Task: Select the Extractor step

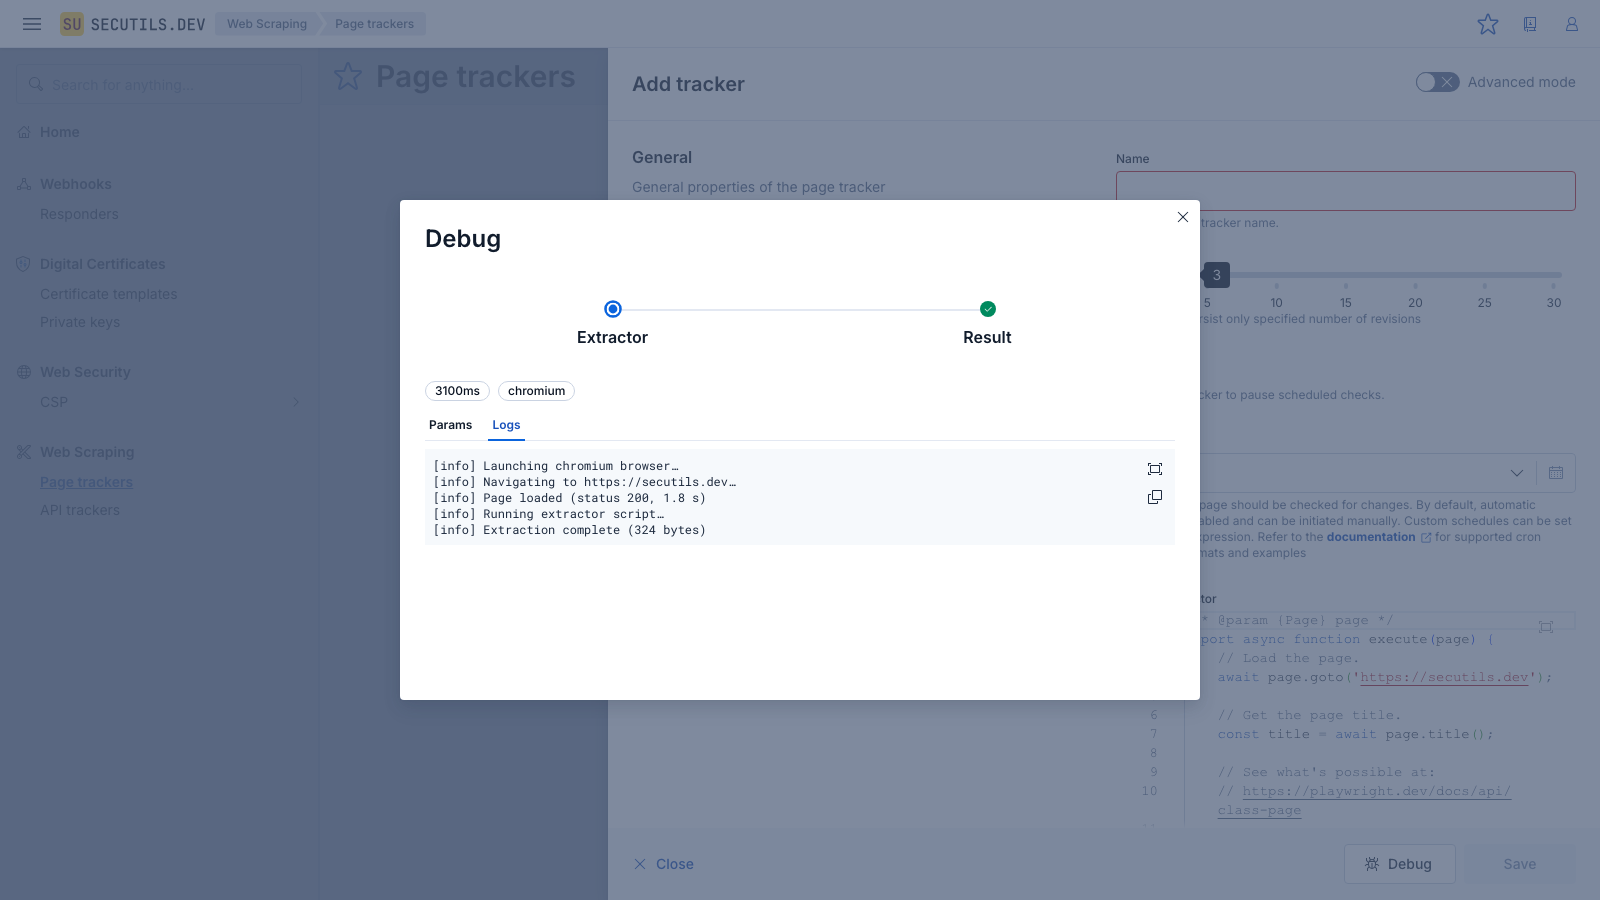Action: (x=613, y=309)
